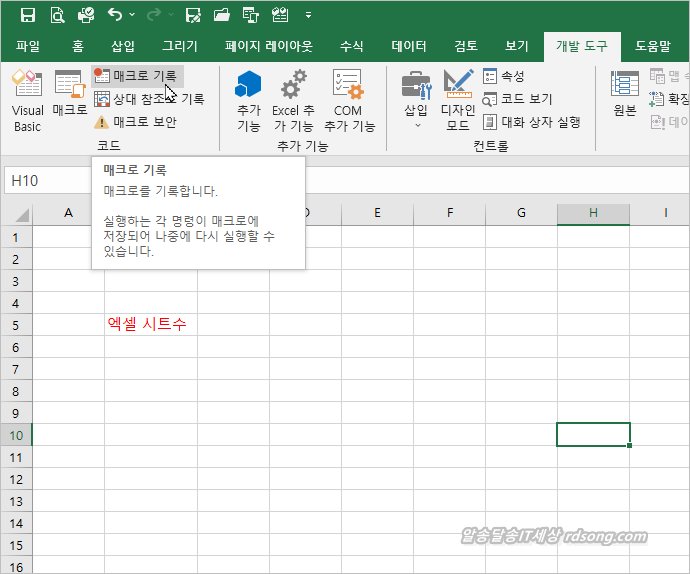This screenshot has width=690, height=574.
Task: Click the 매크로 (Macros) icon
Action: tap(69, 95)
